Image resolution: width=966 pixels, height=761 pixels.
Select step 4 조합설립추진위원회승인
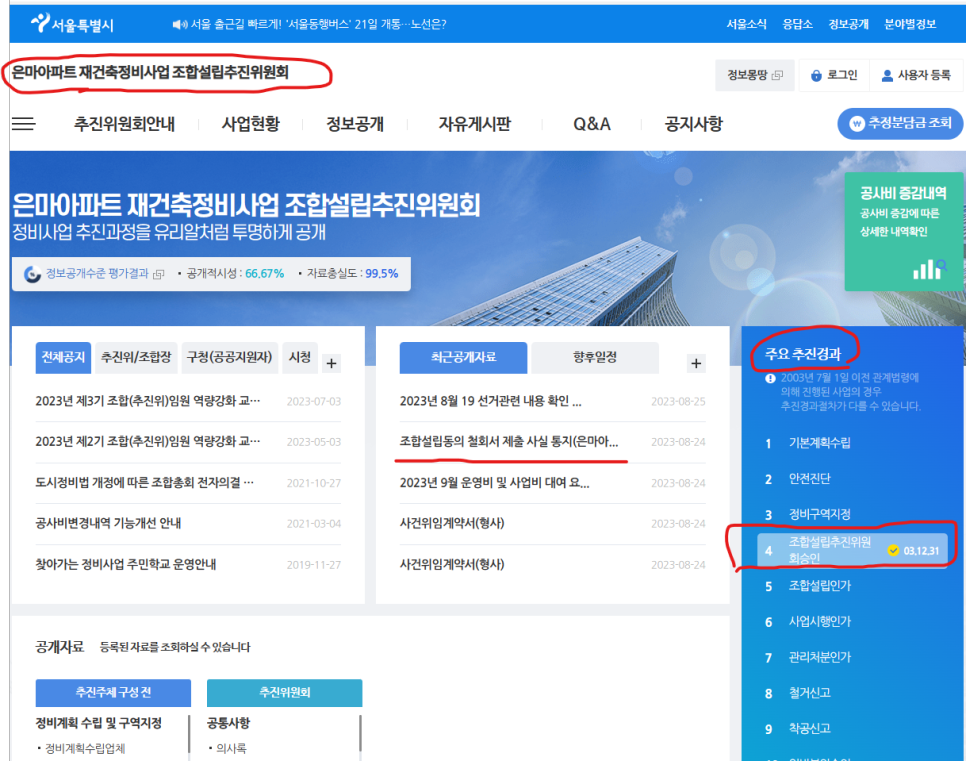click(x=853, y=550)
